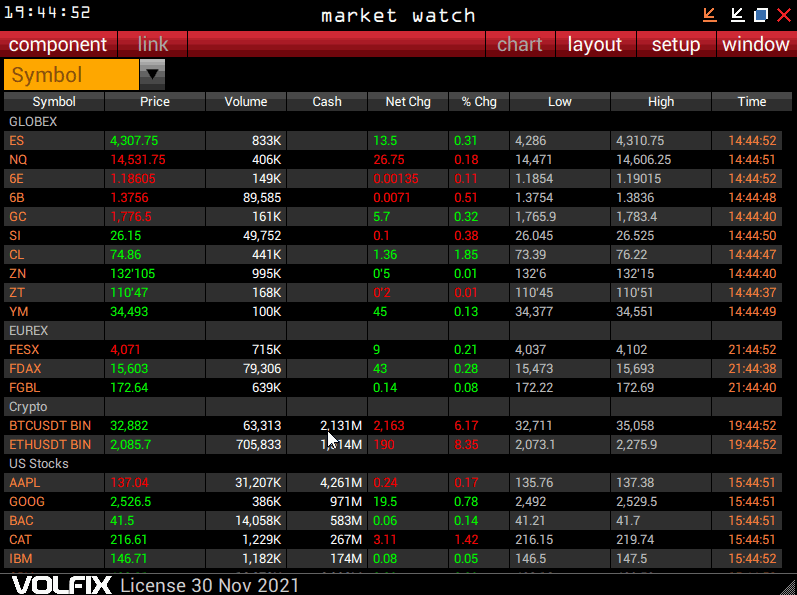Image resolution: width=797 pixels, height=595 pixels.
Task: Select the Crypto group row
Action: pos(393,407)
